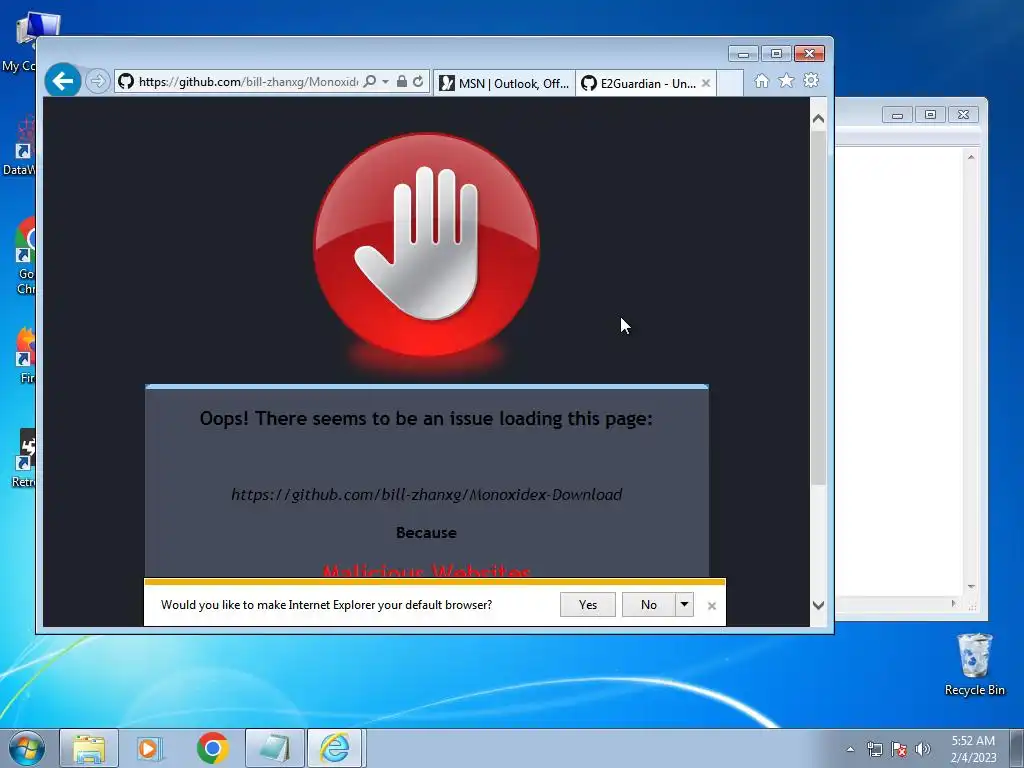This screenshot has height=768, width=1024.
Task: Open Action Center flag icon
Action: (x=899, y=749)
